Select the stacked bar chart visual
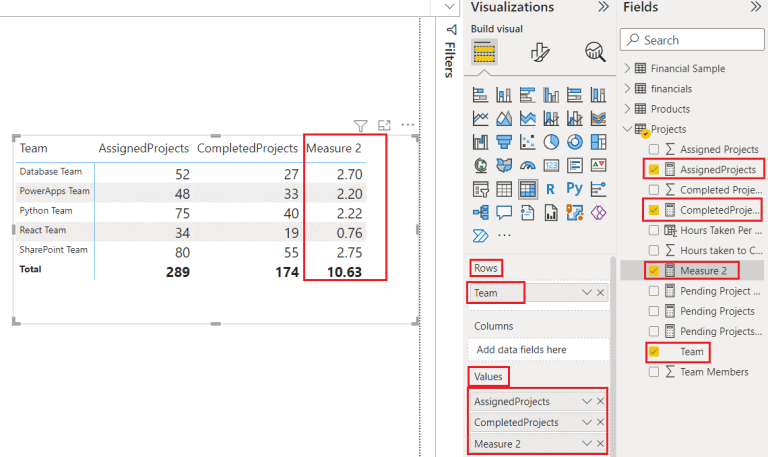The image size is (768, 457). 480,95
